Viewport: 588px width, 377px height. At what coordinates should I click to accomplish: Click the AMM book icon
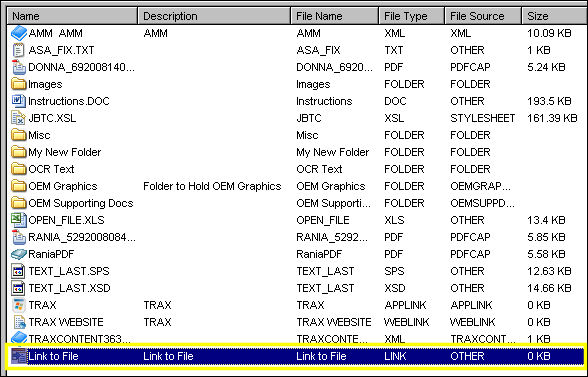pyautogui.click(x=19, y=33)
